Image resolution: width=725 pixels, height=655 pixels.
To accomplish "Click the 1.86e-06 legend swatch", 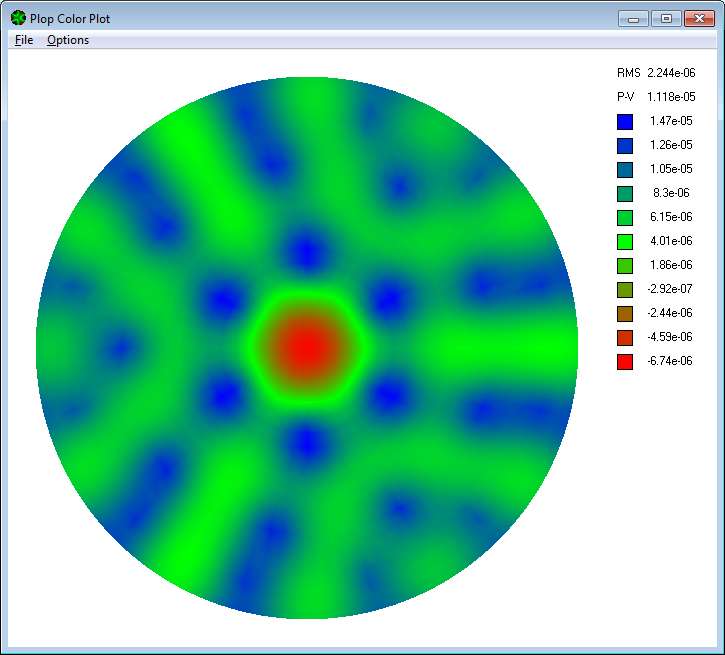I will 625,266.
